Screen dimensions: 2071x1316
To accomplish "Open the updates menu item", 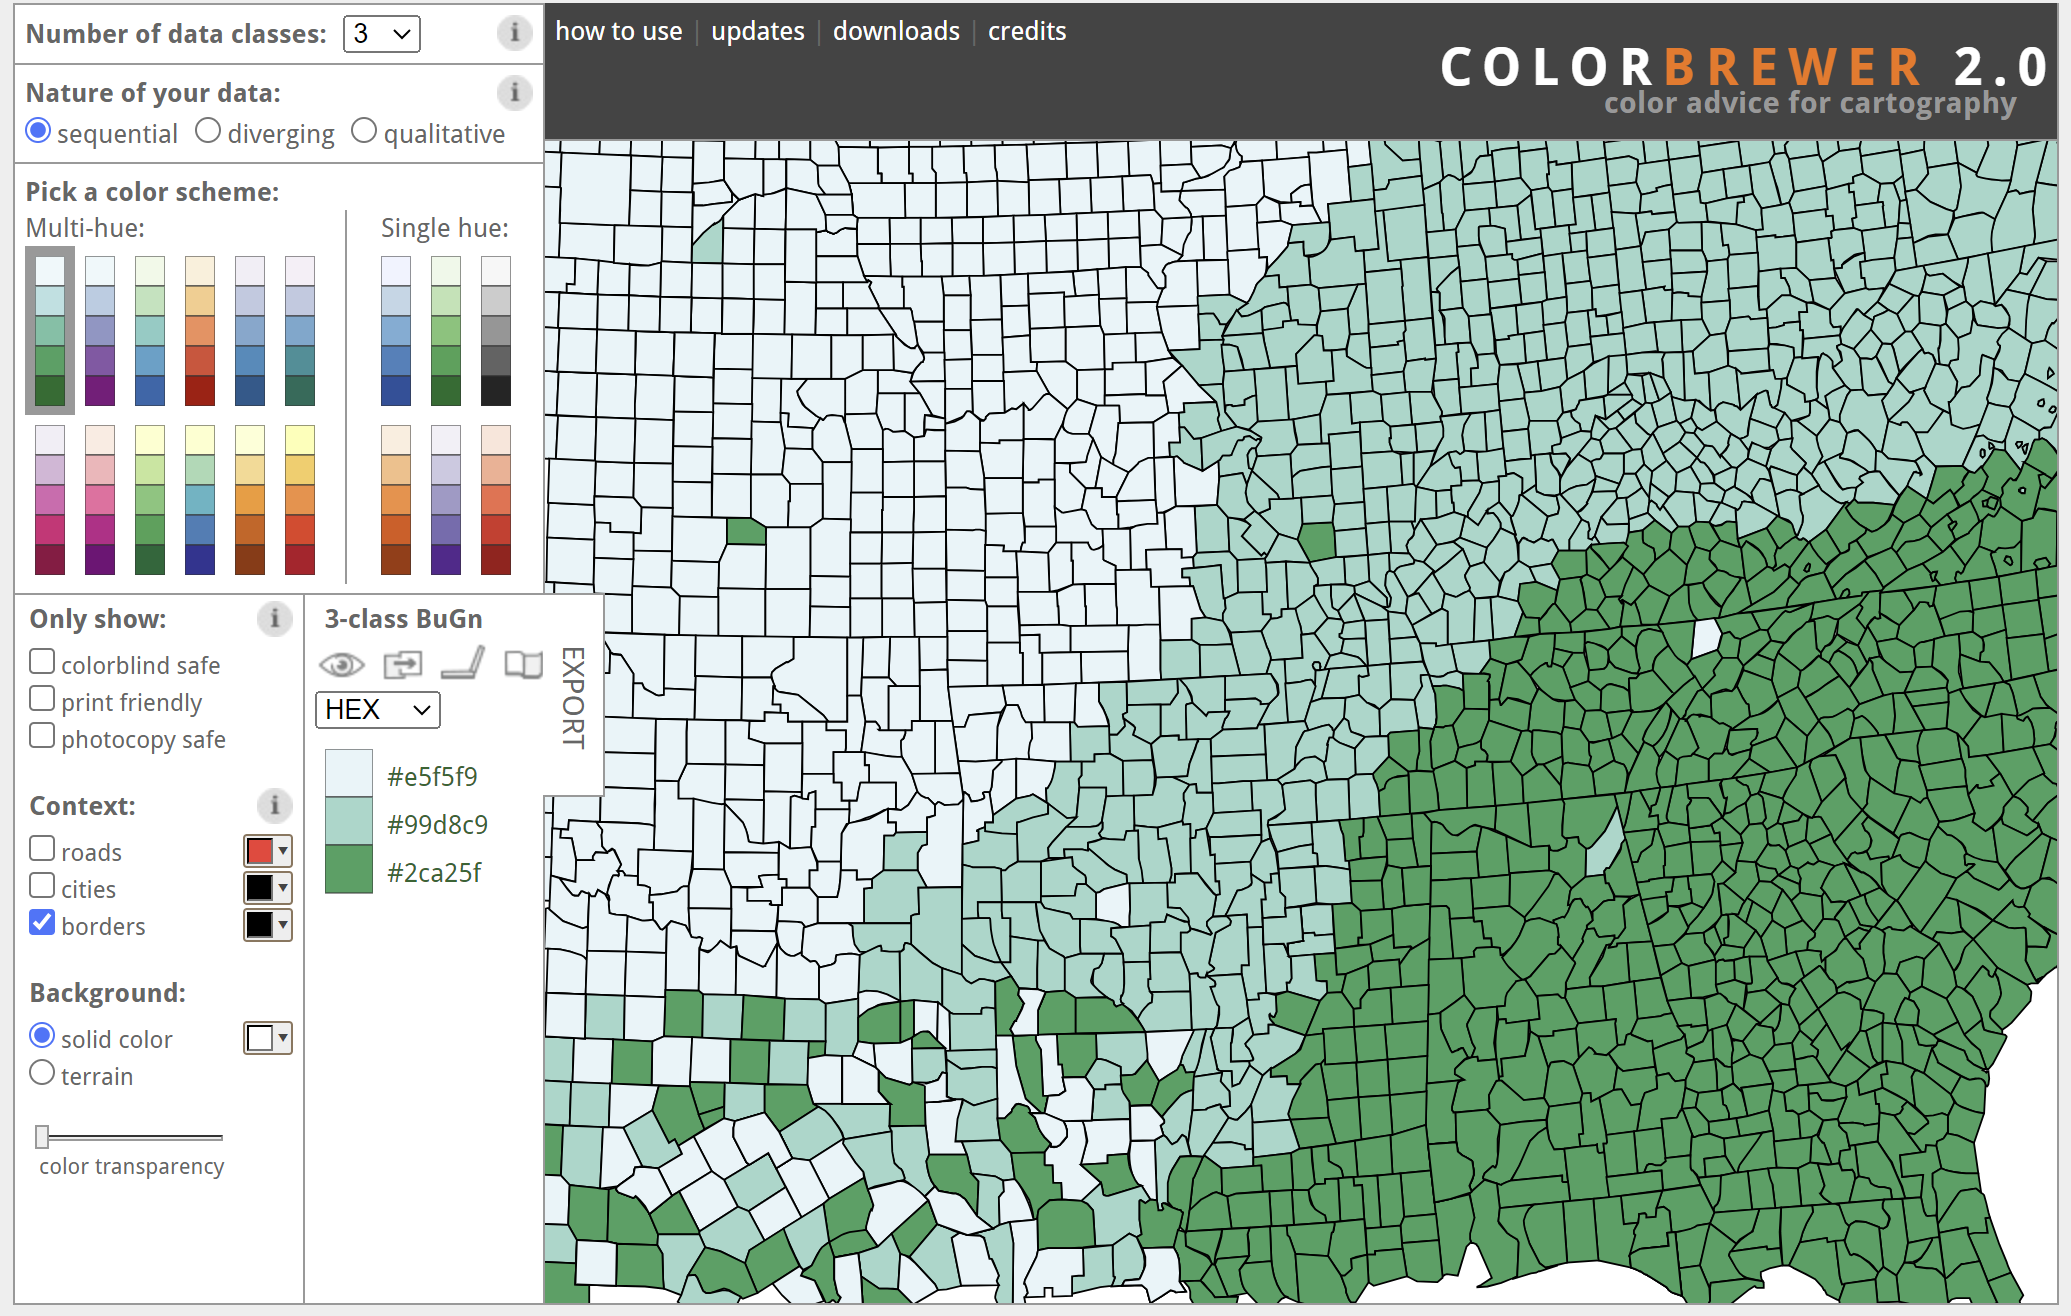I will point(757,31).
